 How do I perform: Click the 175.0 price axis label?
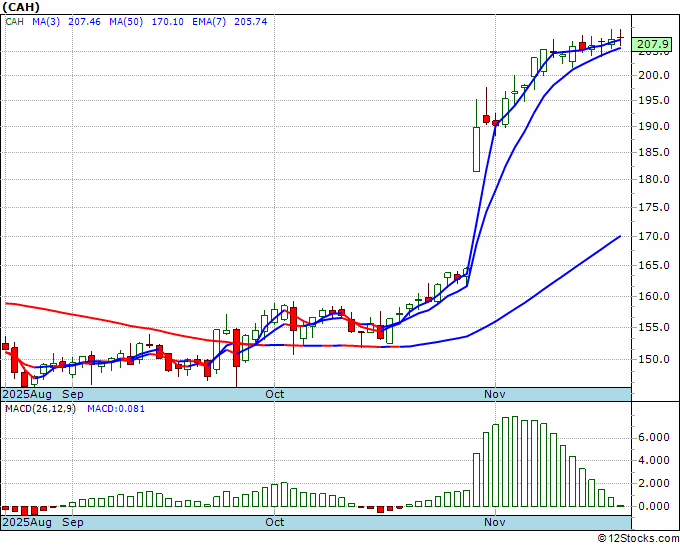pos(654,208)
